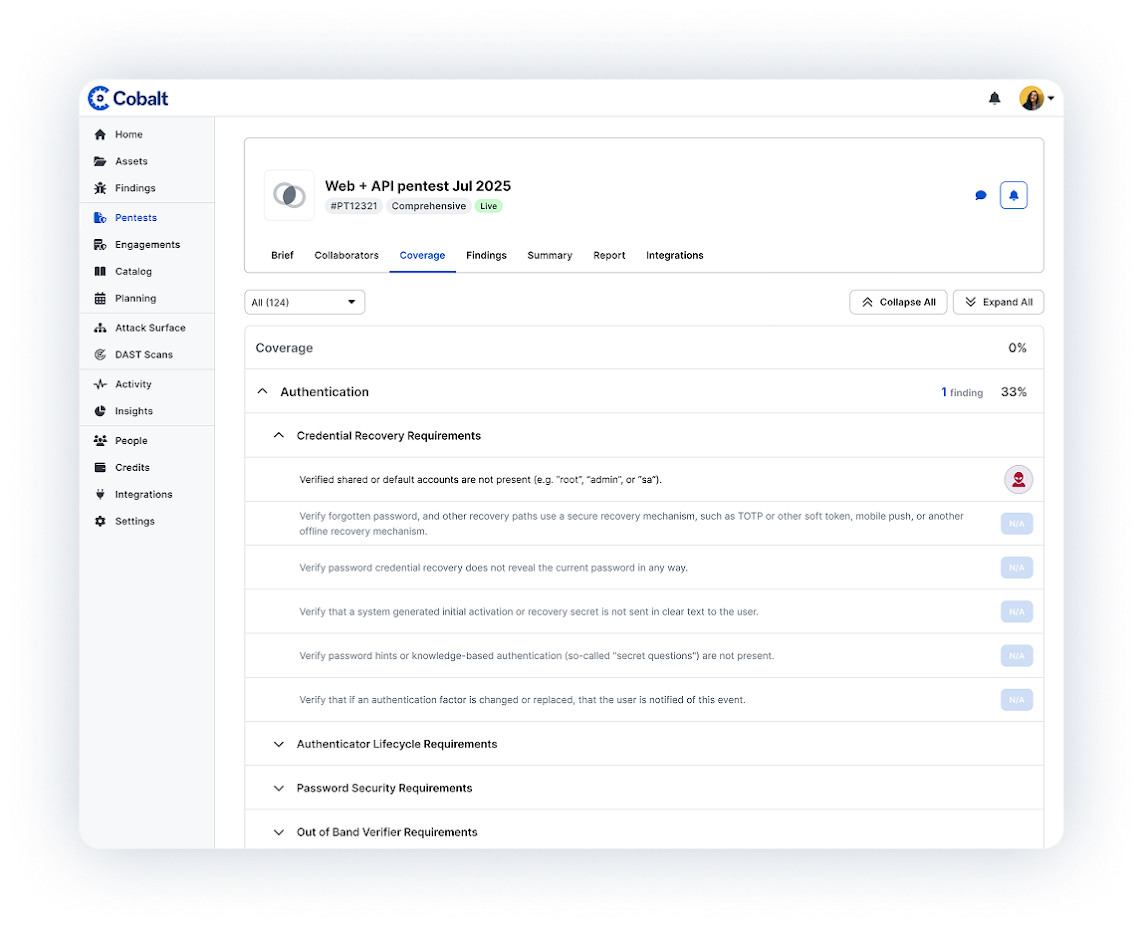The image size is (1143, 928).
Task: Open the Report tab
Action: [x=609, y=255]
